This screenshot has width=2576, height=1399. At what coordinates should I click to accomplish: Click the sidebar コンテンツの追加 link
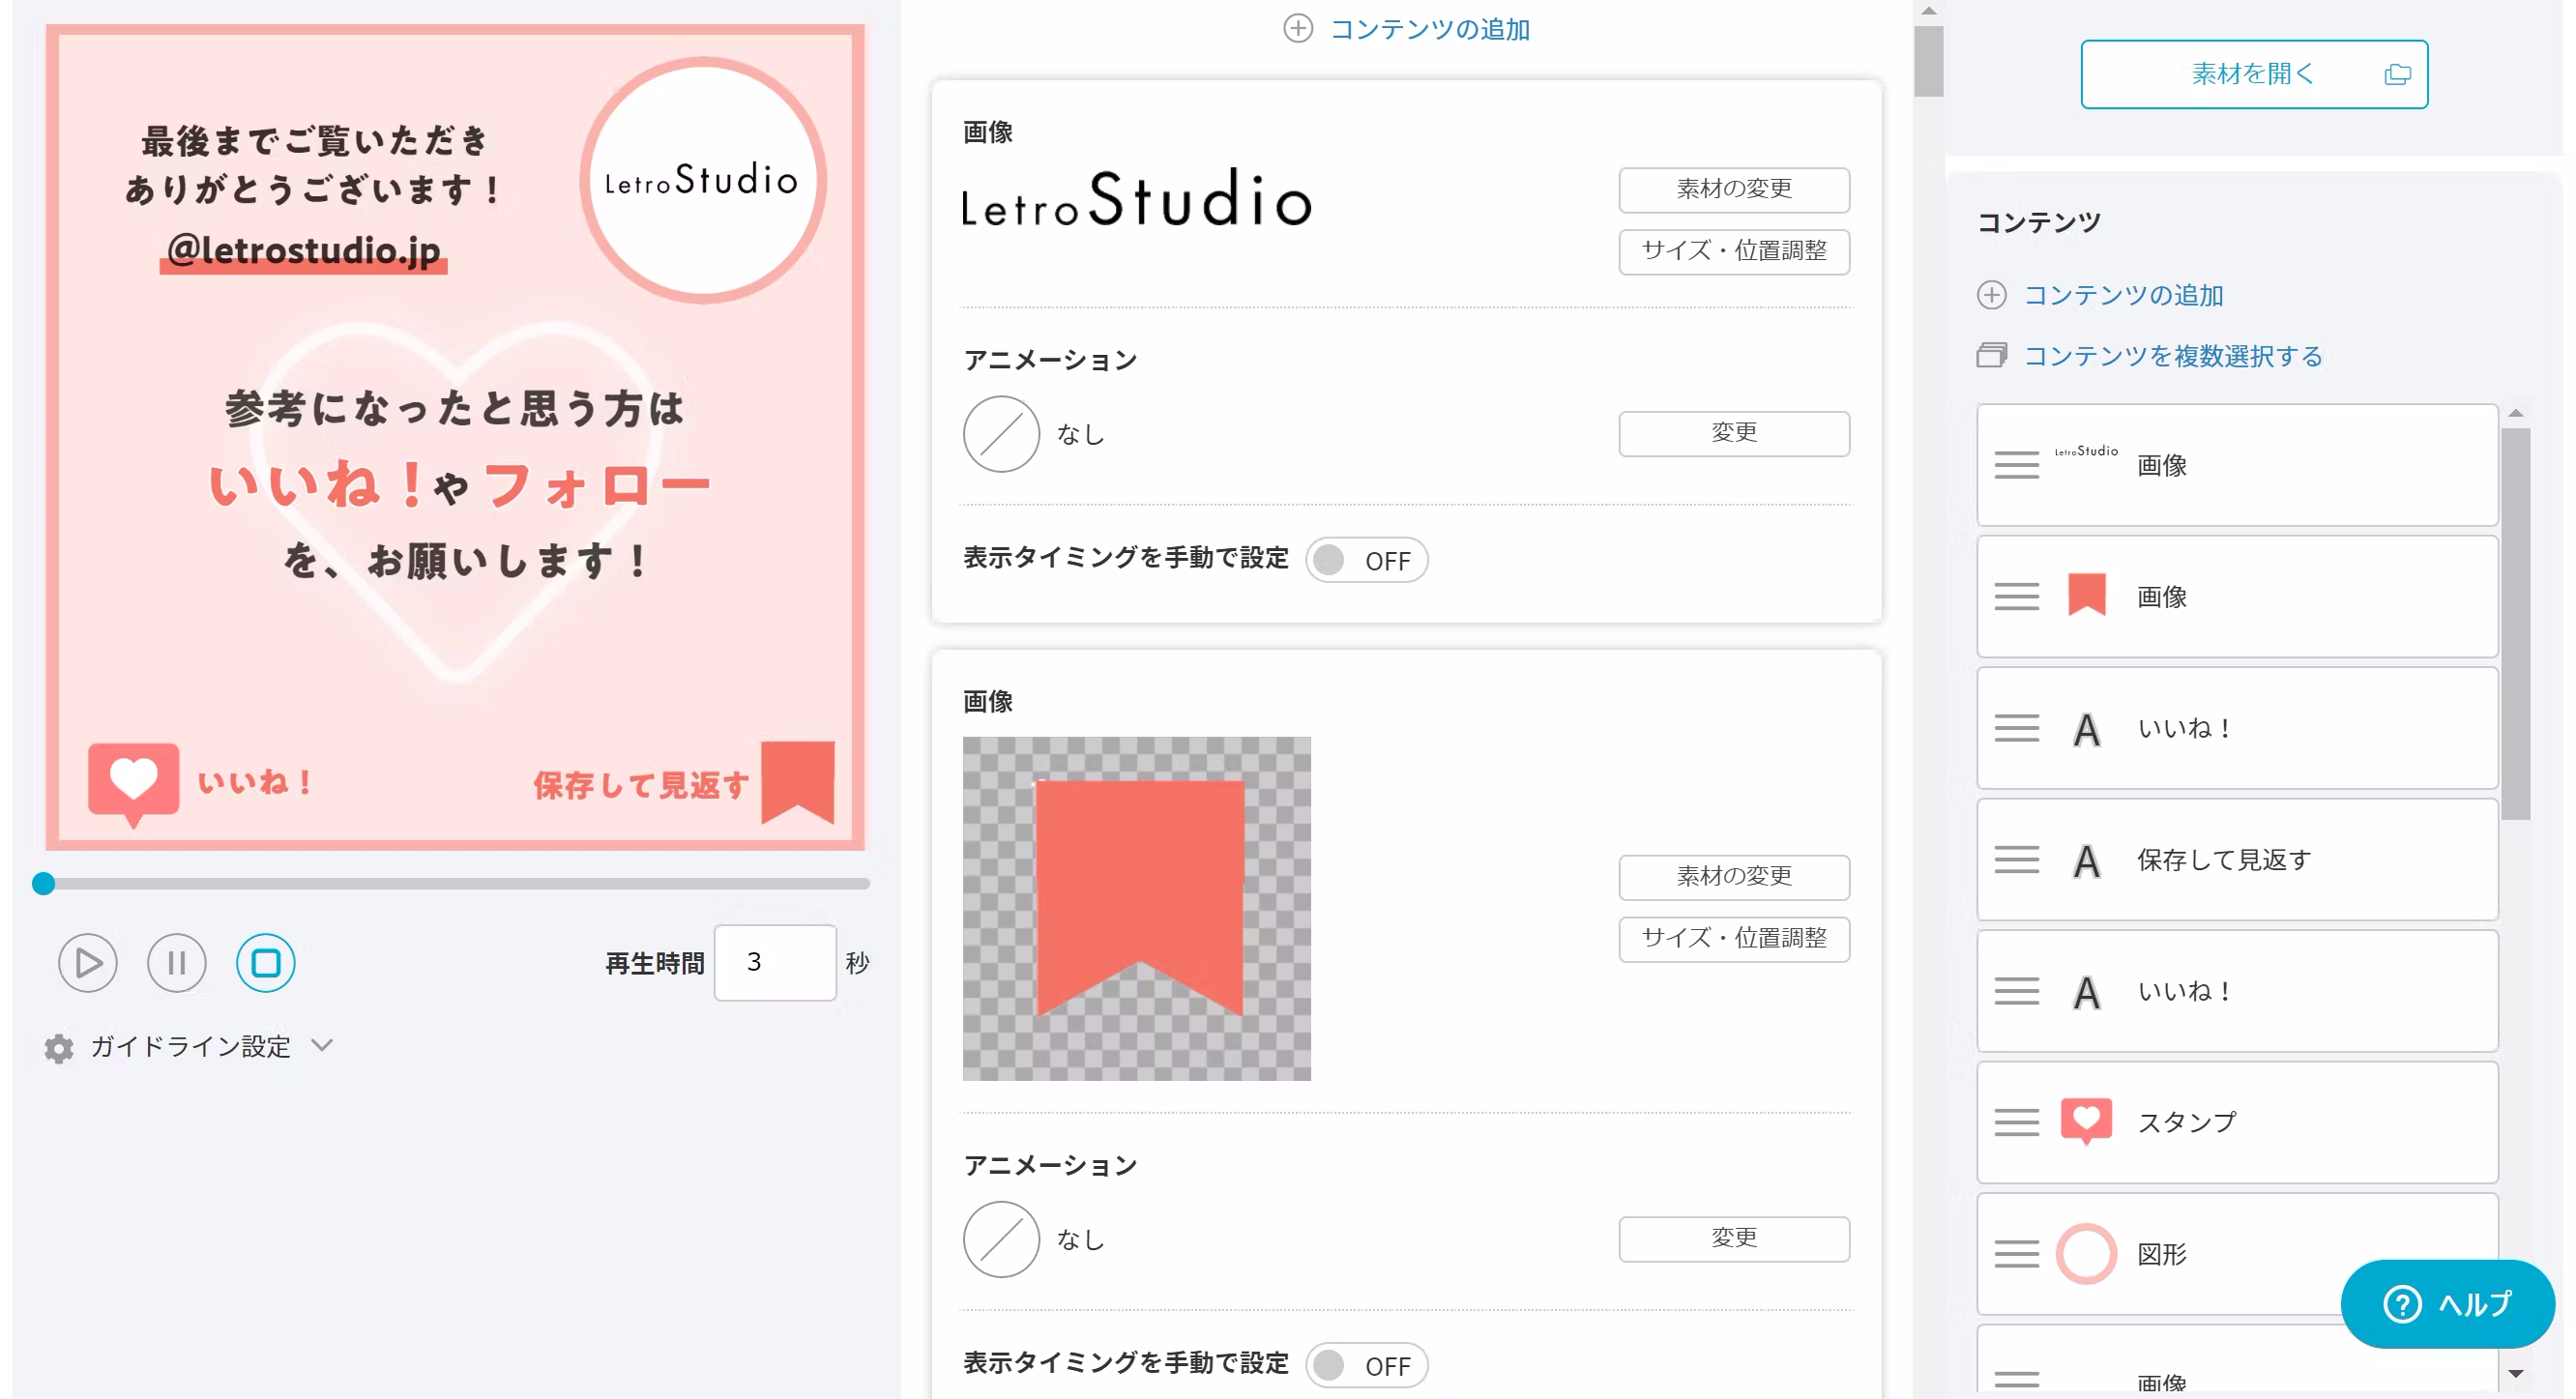(2123, 296)
